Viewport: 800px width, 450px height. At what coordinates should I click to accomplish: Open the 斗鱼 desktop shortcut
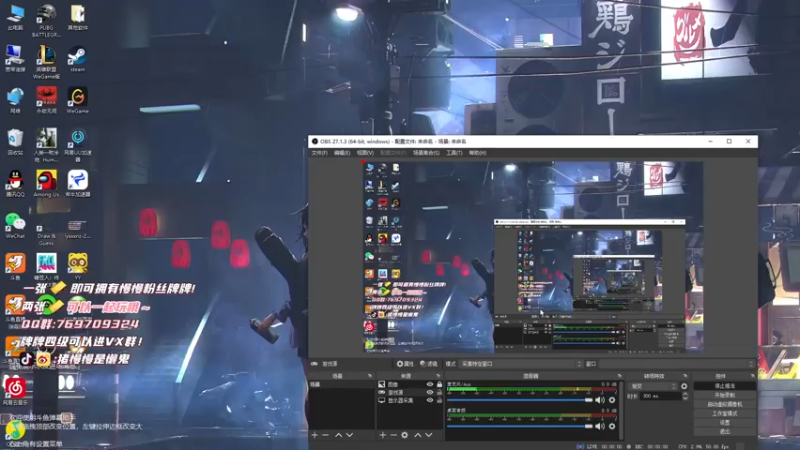pos(15,267)
